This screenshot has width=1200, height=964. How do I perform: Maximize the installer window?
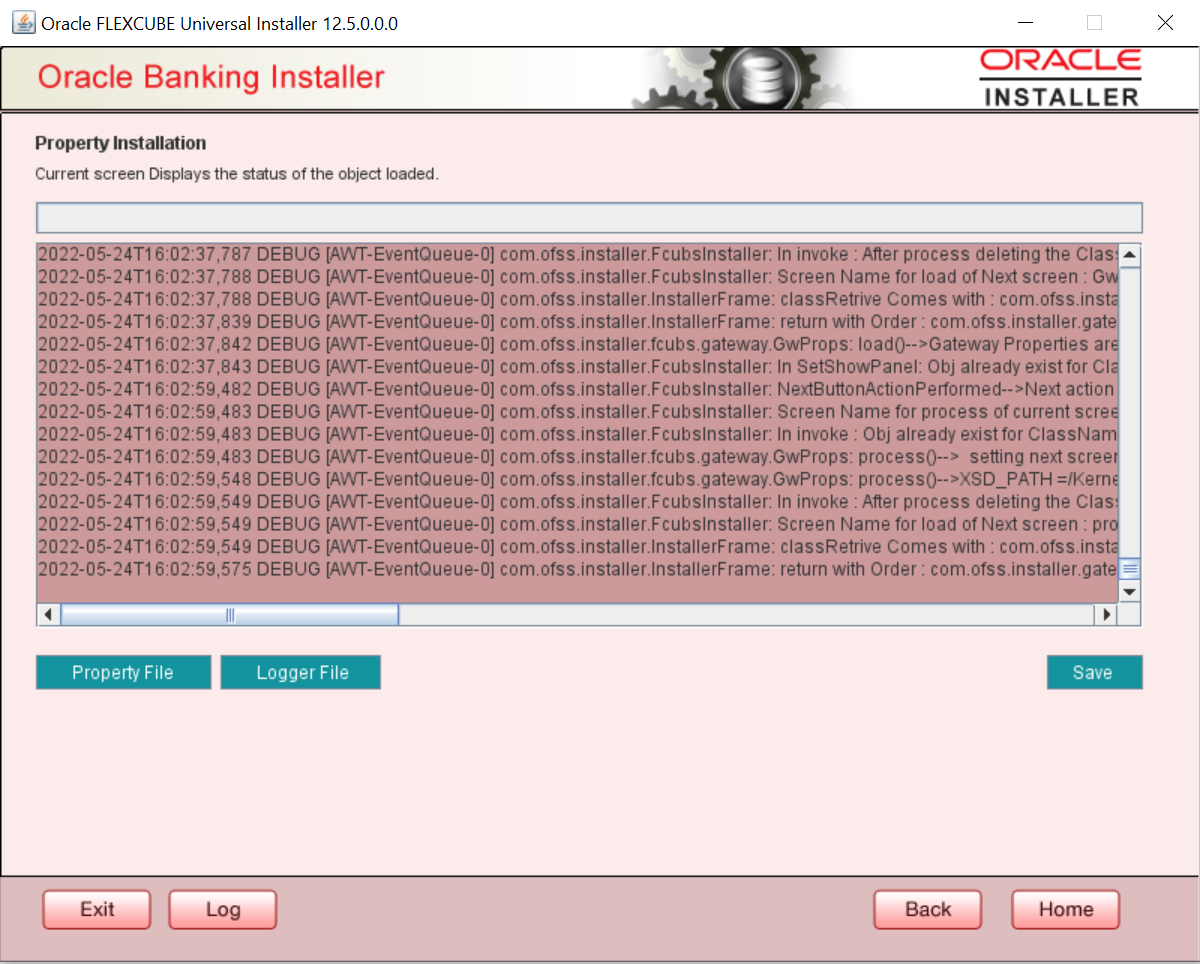click(x=1094, y=22)
